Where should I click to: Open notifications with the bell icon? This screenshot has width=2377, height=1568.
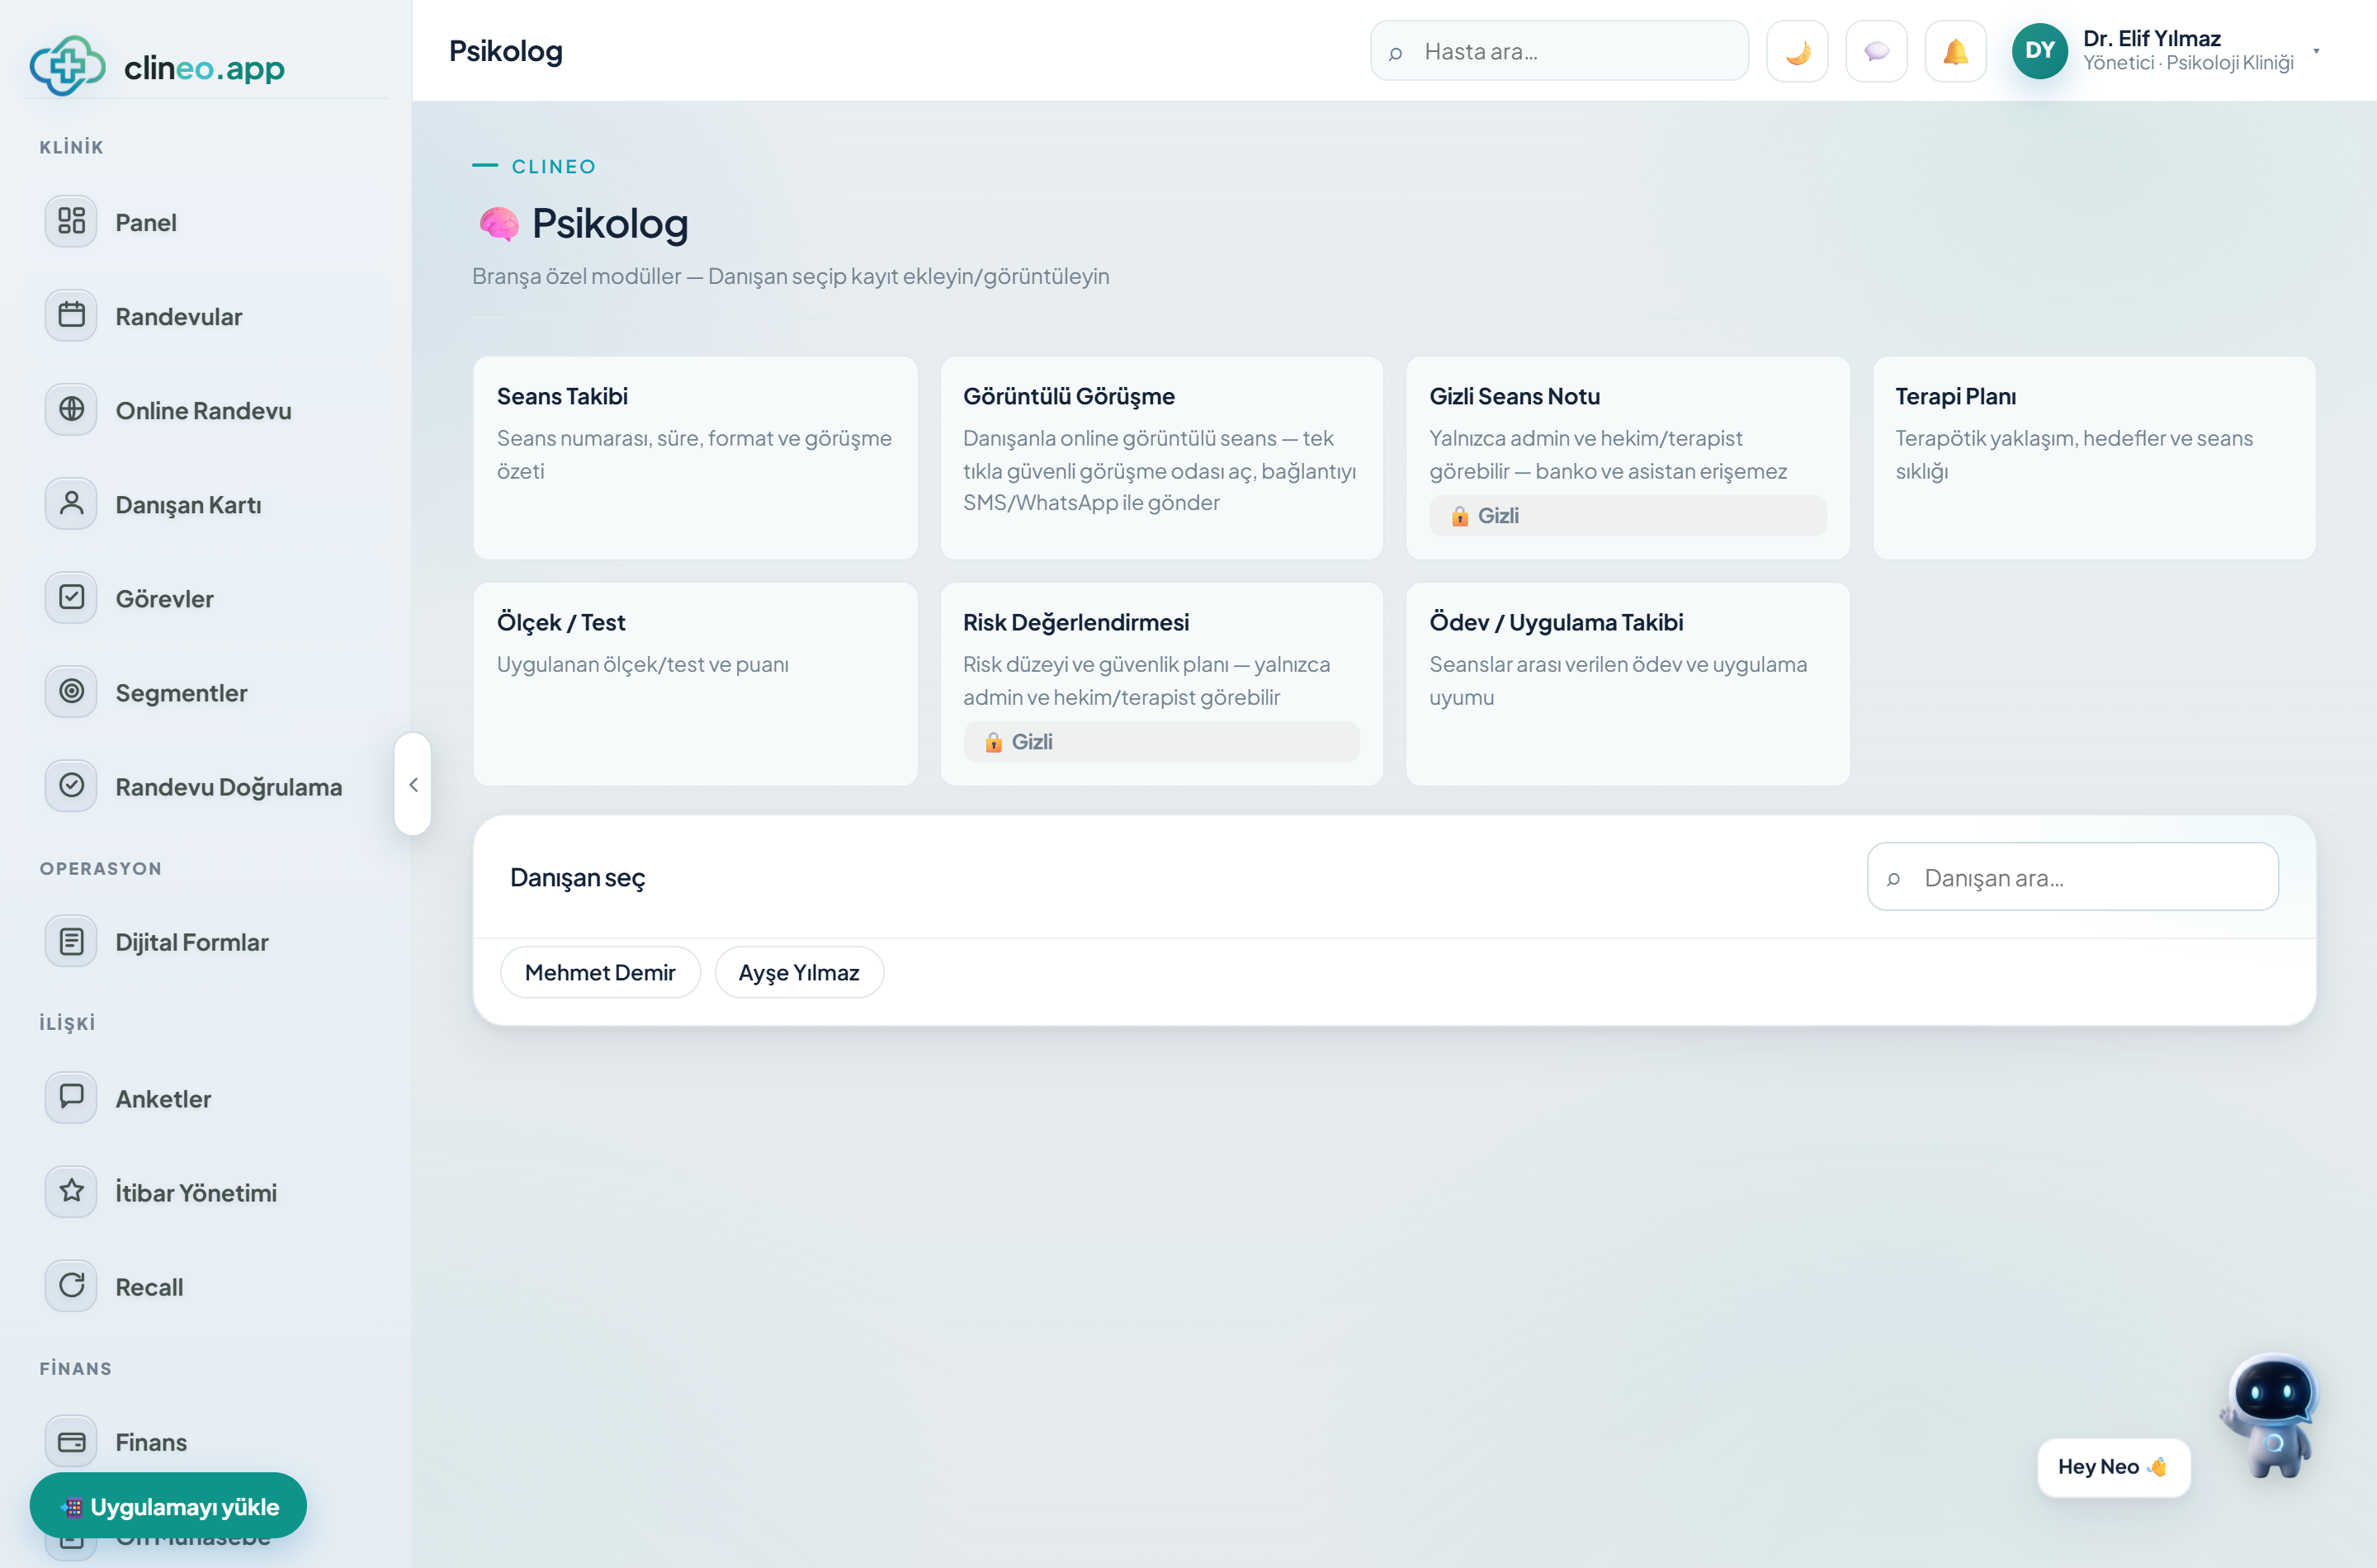pyautogui.click(x=1955, y=51)
